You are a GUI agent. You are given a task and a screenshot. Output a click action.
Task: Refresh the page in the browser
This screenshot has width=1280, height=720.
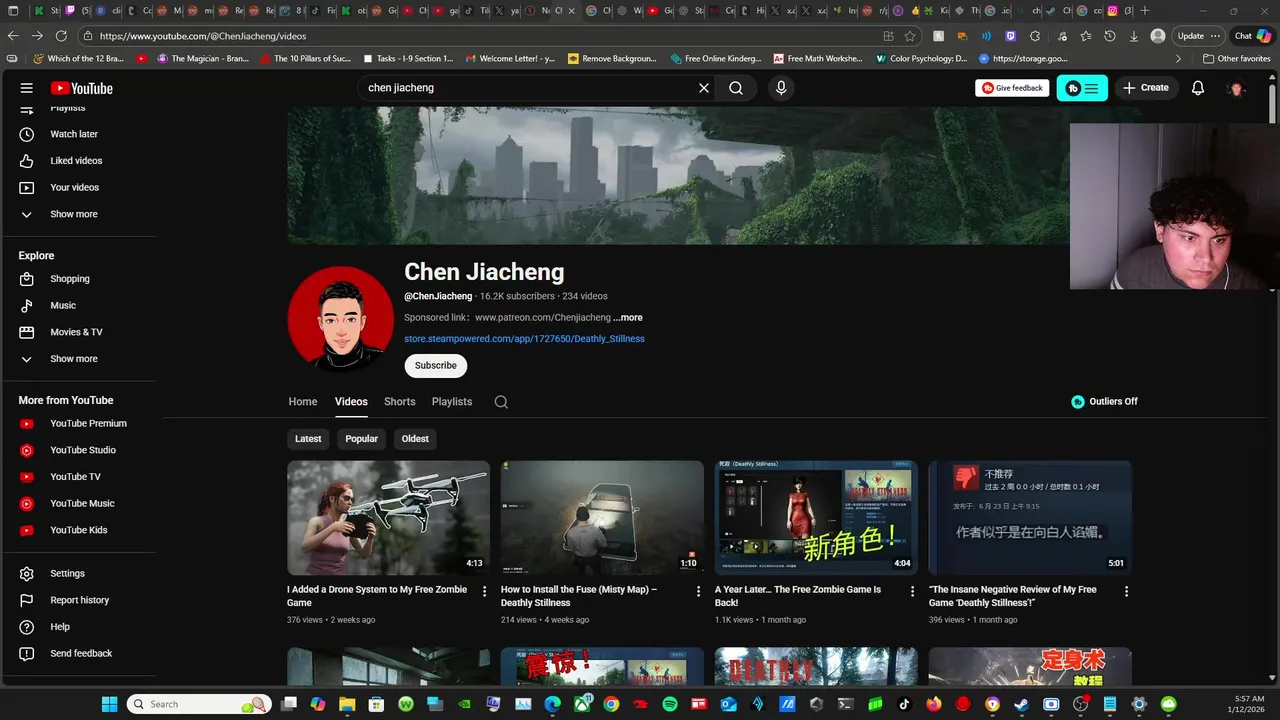pos(61,36)
